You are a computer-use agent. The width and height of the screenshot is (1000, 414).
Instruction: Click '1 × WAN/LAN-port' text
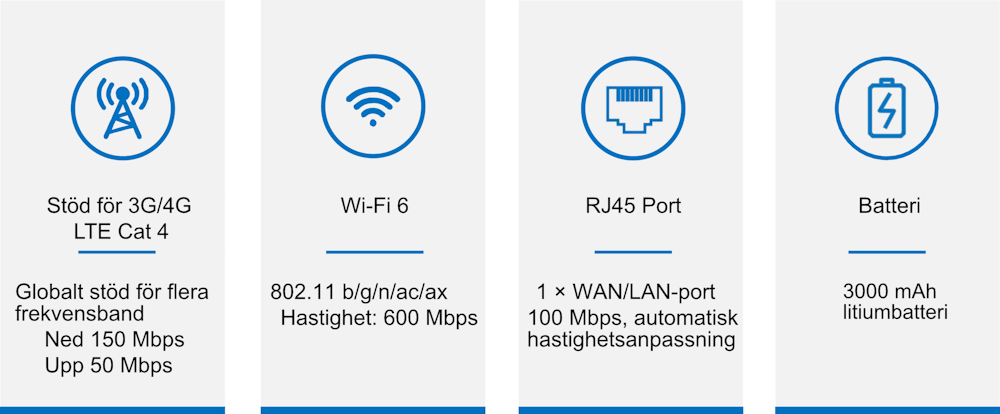coord(625,292)
